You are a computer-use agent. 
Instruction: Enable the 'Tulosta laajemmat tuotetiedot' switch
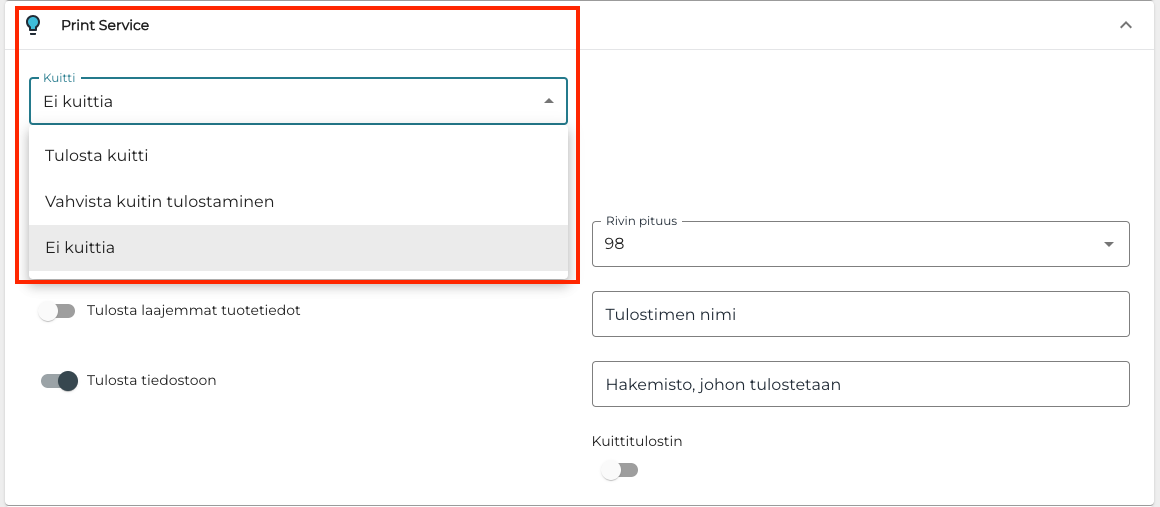click(57, 311)
